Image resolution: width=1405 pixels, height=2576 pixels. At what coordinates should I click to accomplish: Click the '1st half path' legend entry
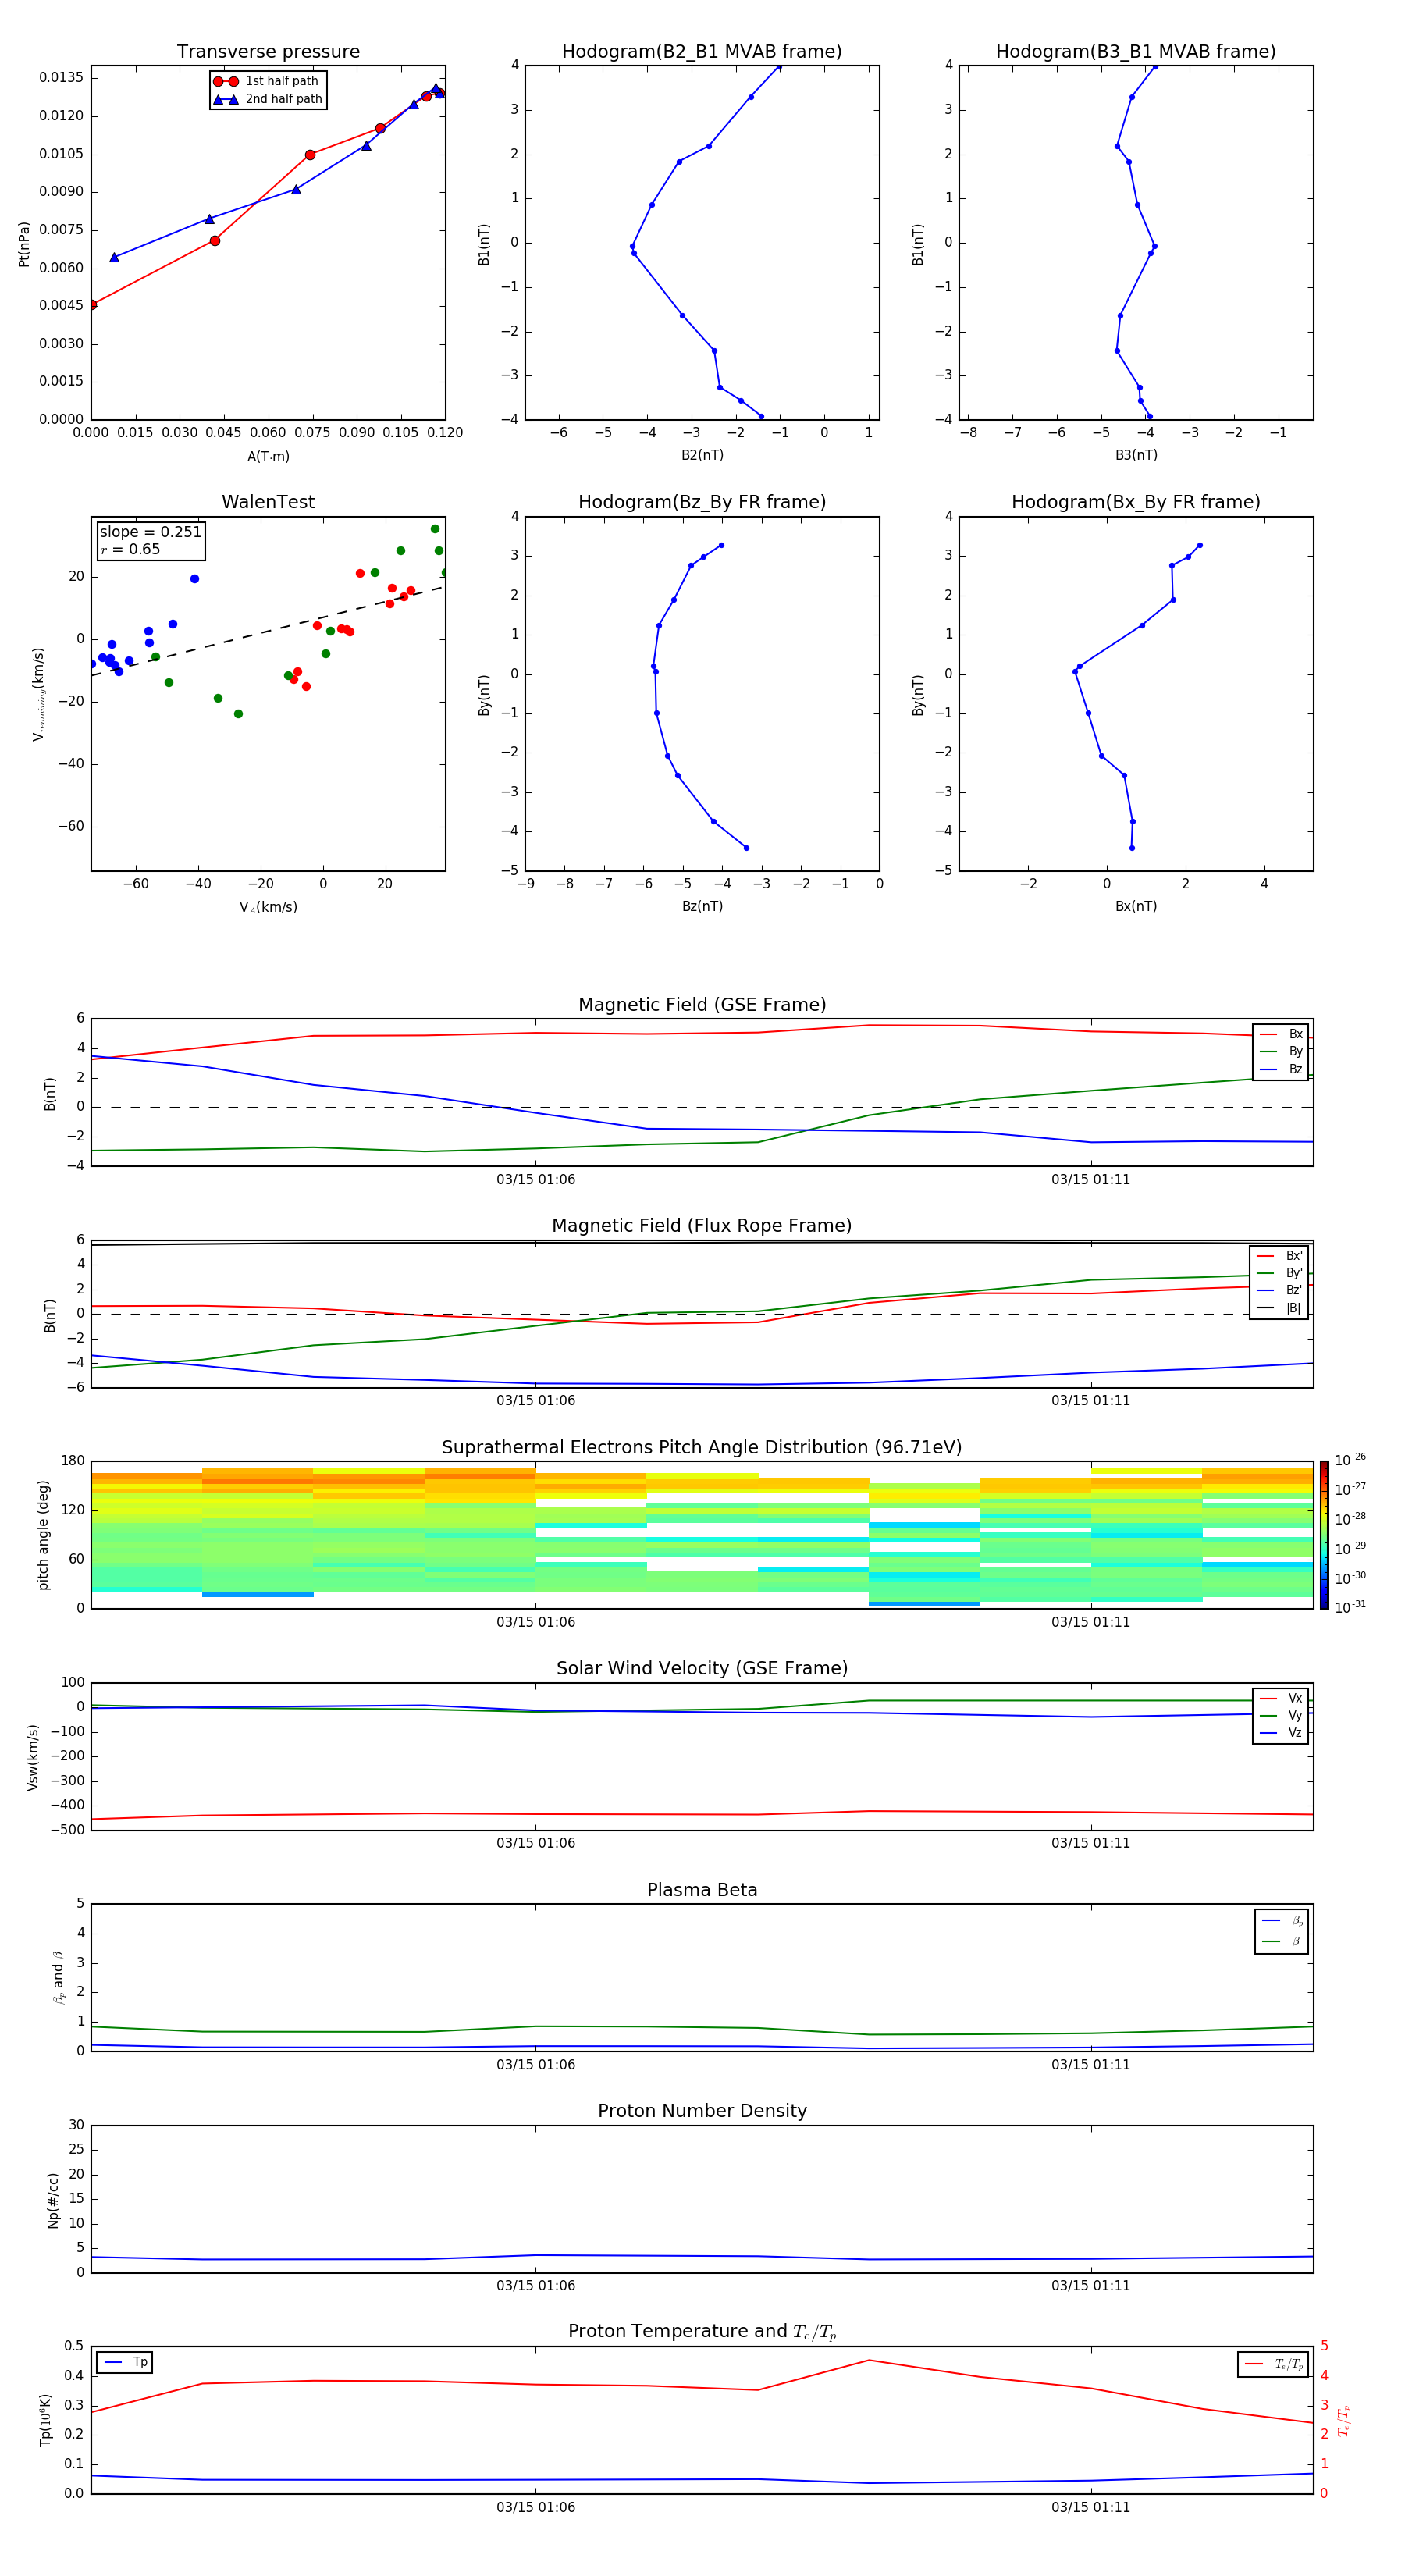pos(266,81)
